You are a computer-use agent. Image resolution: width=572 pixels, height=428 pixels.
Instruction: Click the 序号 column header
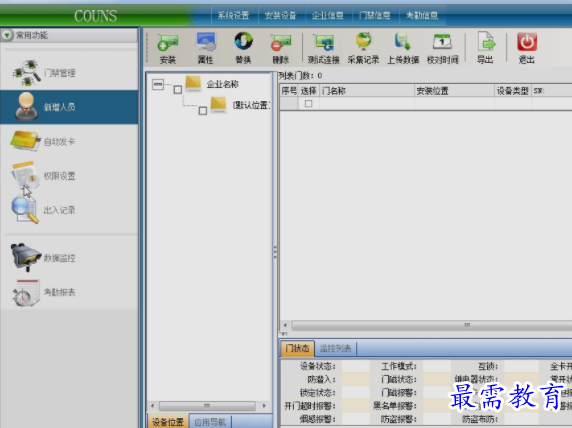click(289, 91)
